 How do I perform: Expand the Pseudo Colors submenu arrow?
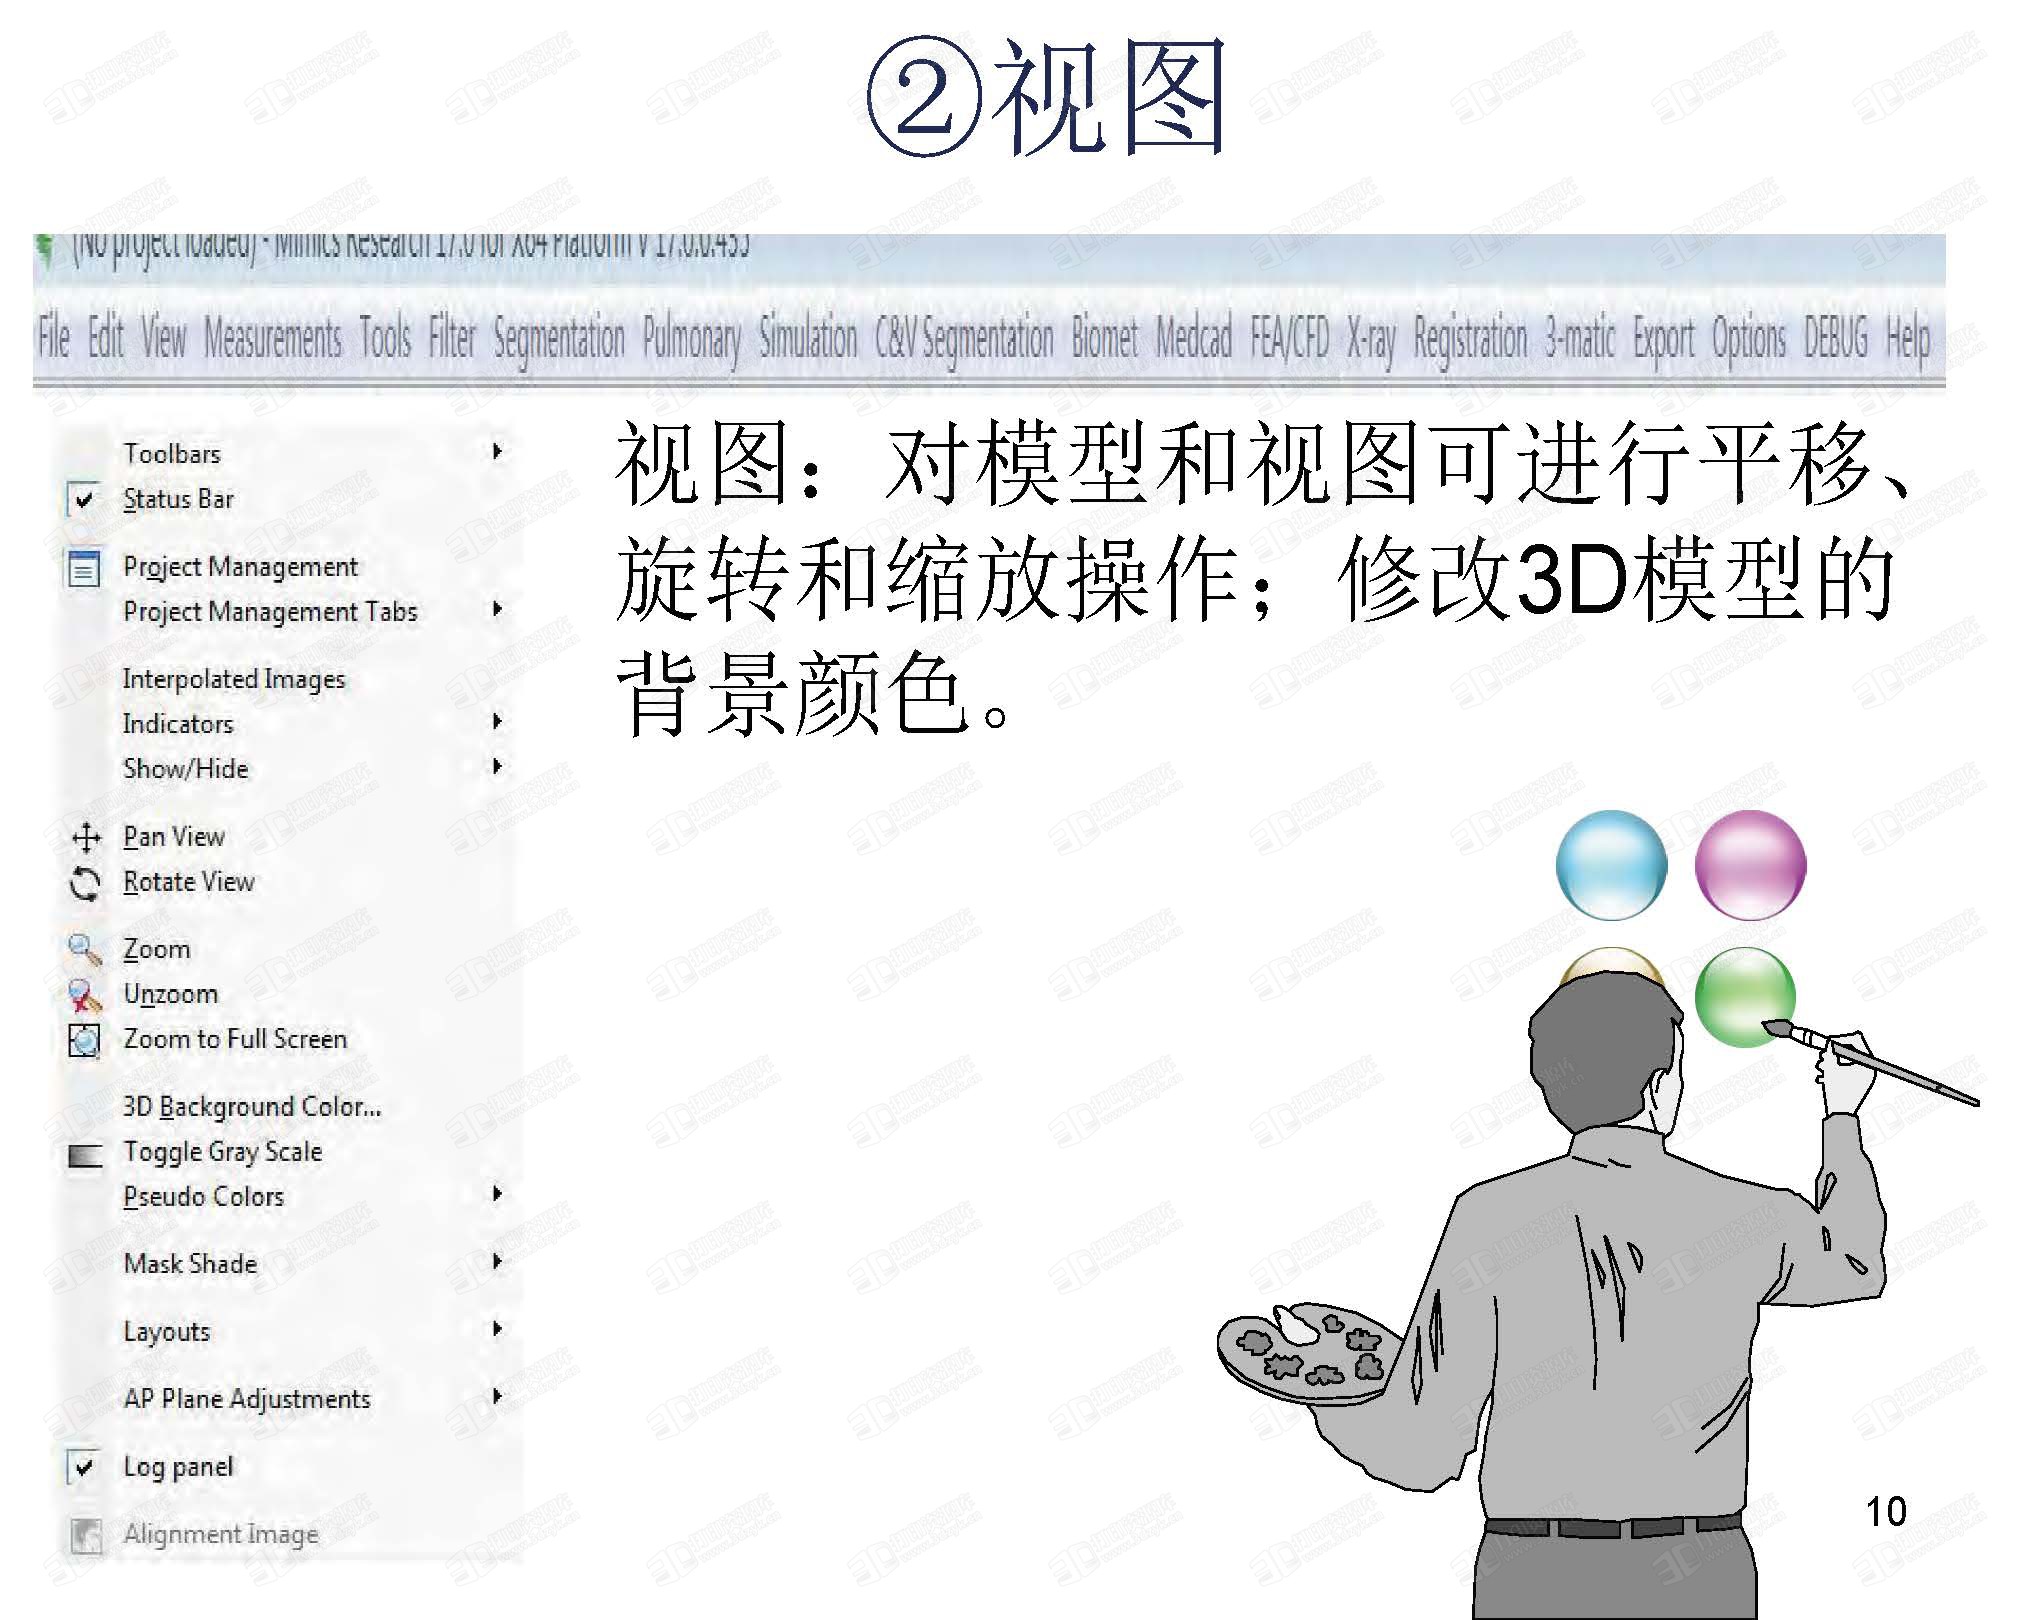[497, 1194]
